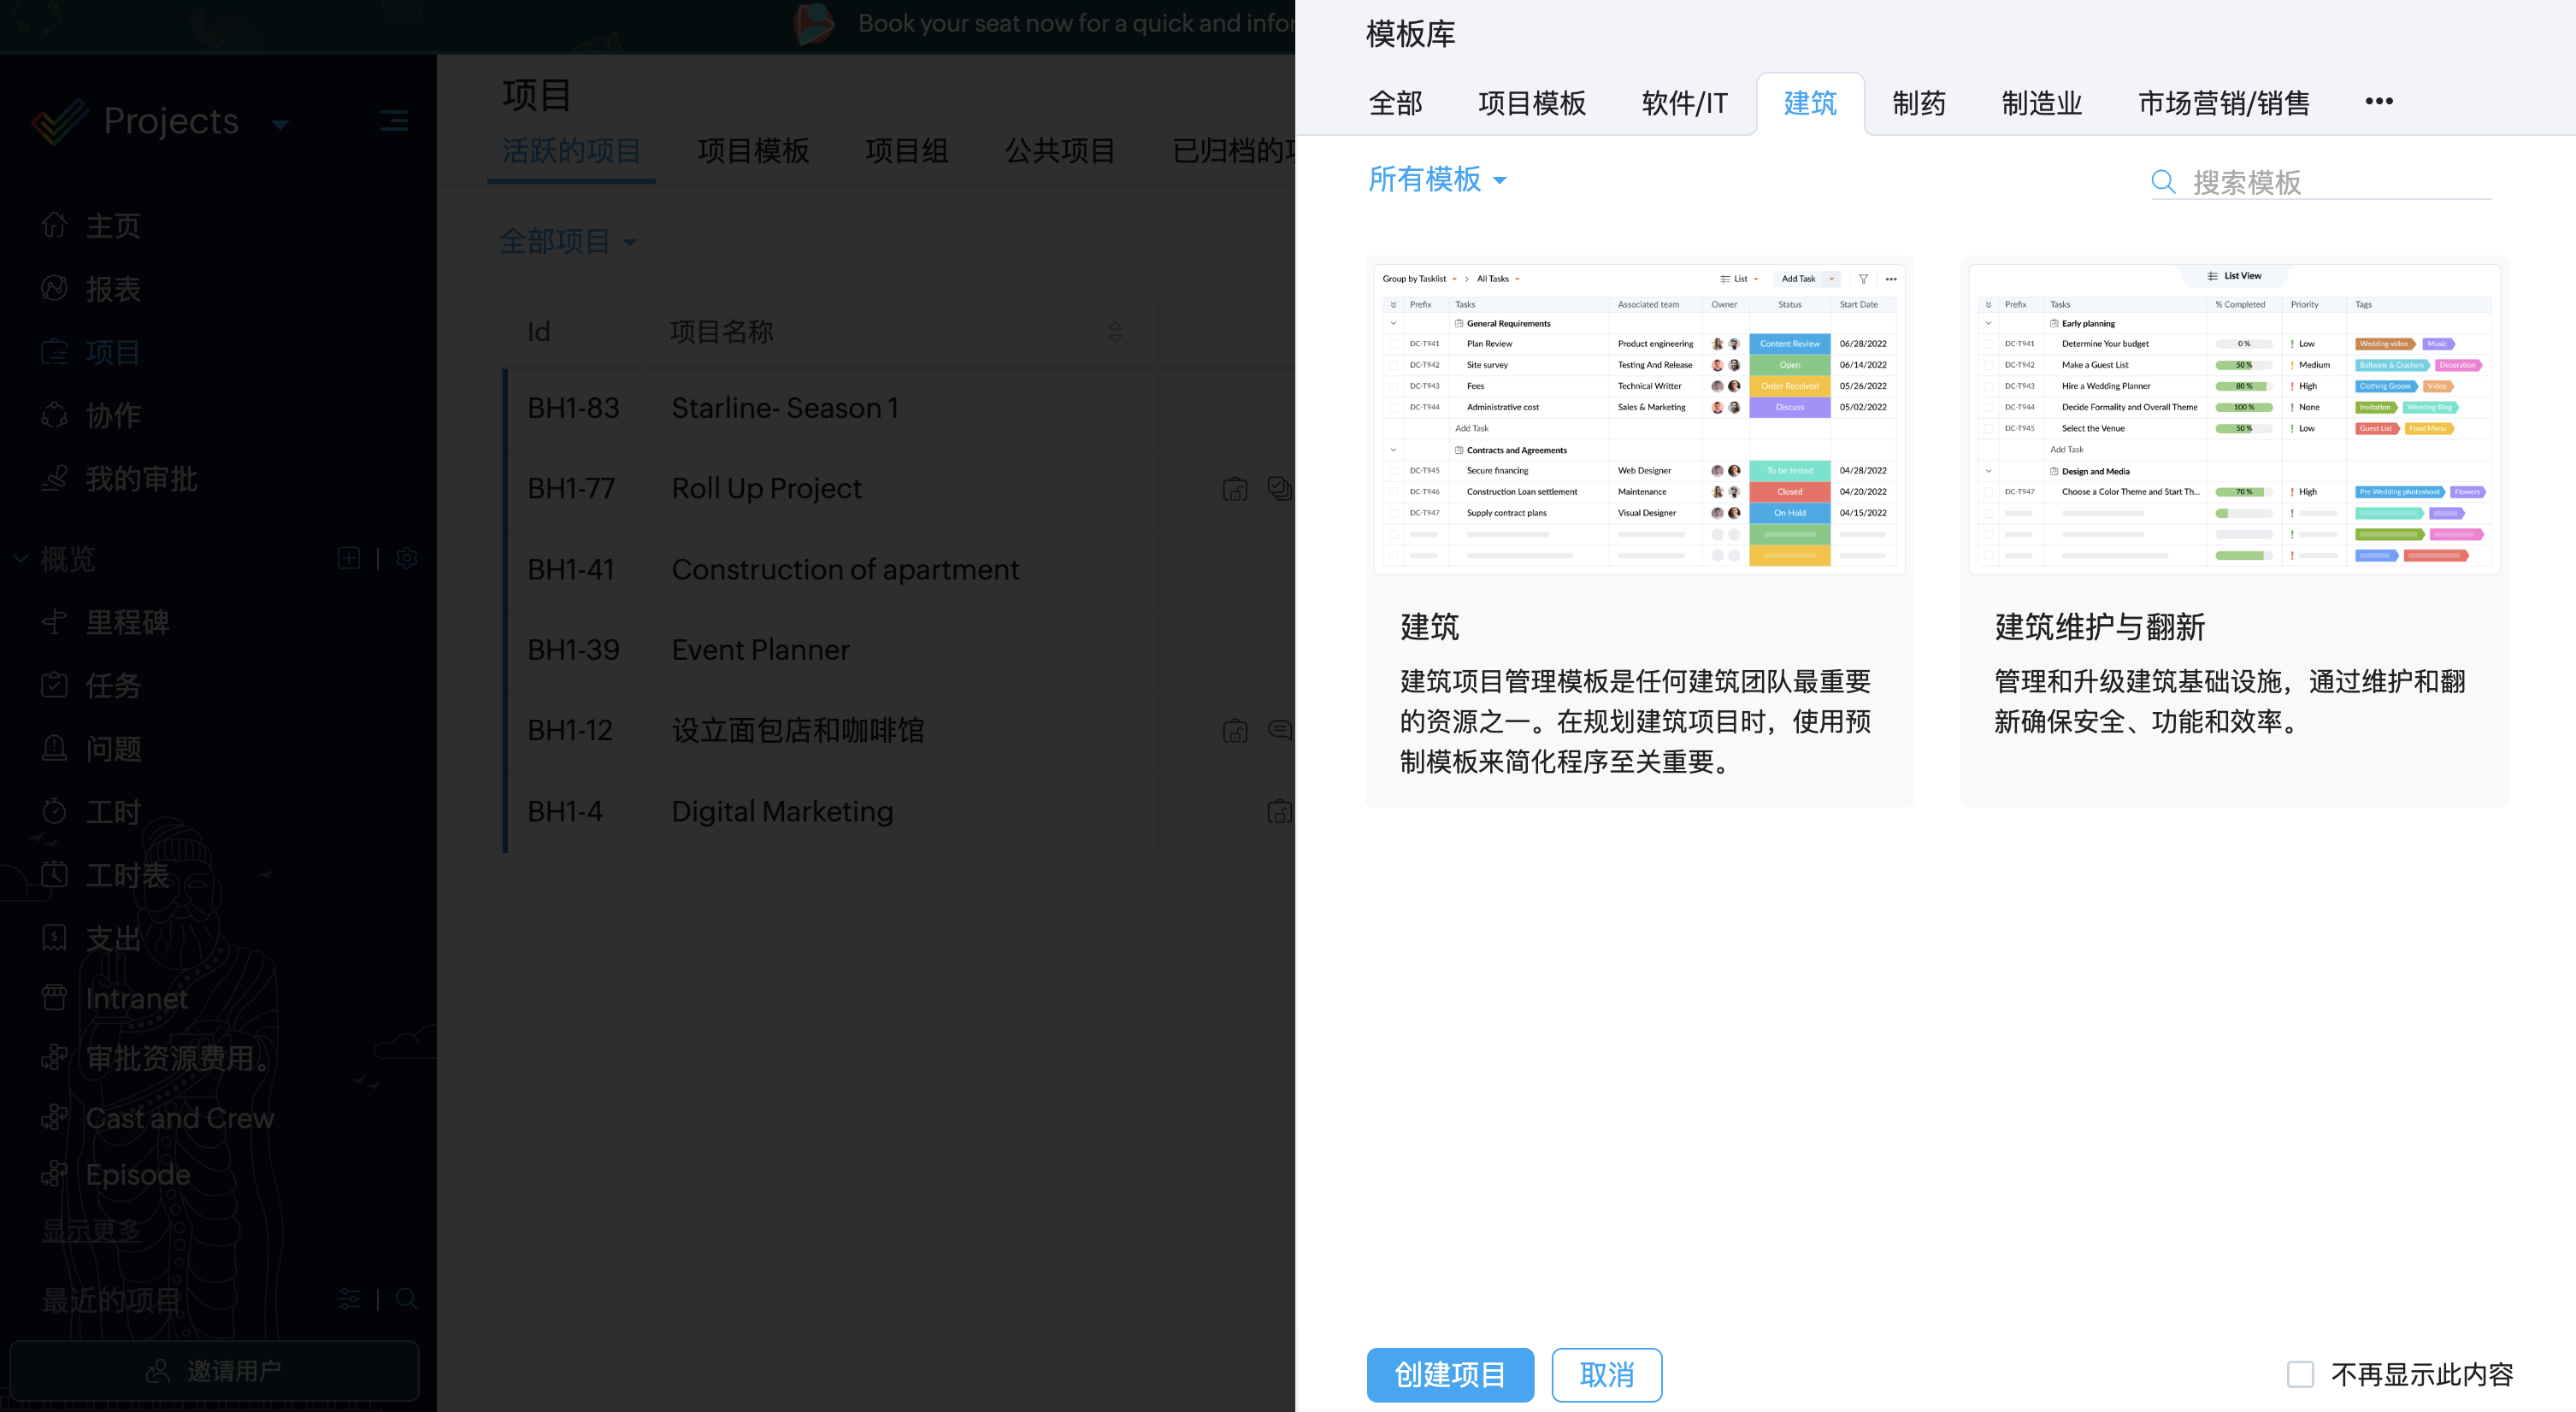Click the 概览 settings gear icon
The image size is (2576, 1412).
tap(407, 558)
